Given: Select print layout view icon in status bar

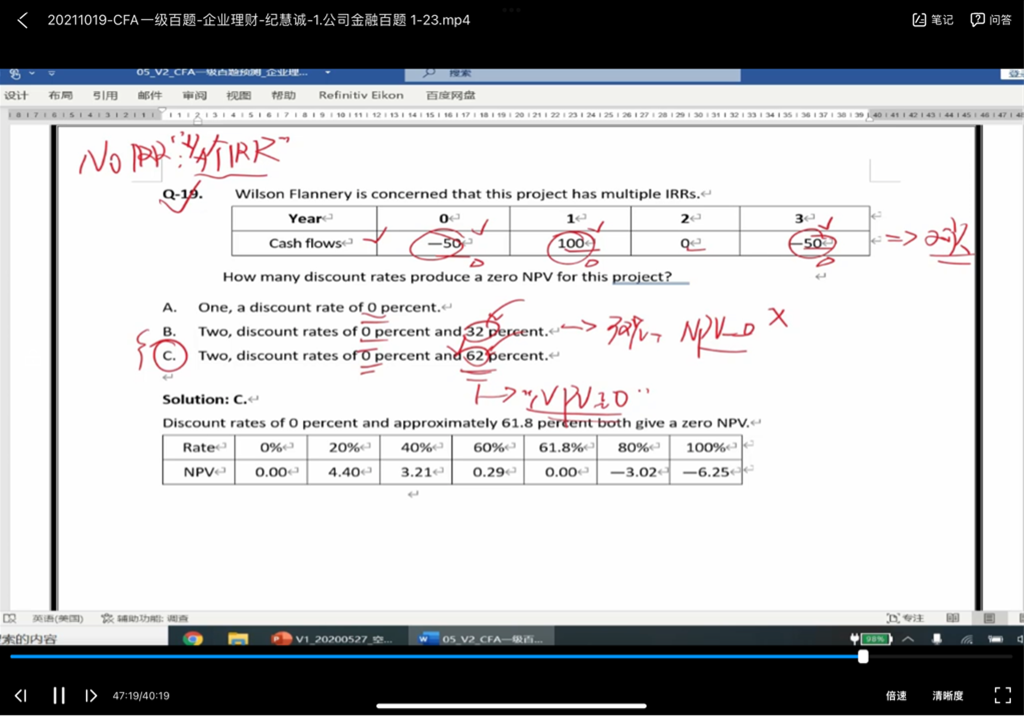Looking at the screenshot, I should [x=989, y=618].
